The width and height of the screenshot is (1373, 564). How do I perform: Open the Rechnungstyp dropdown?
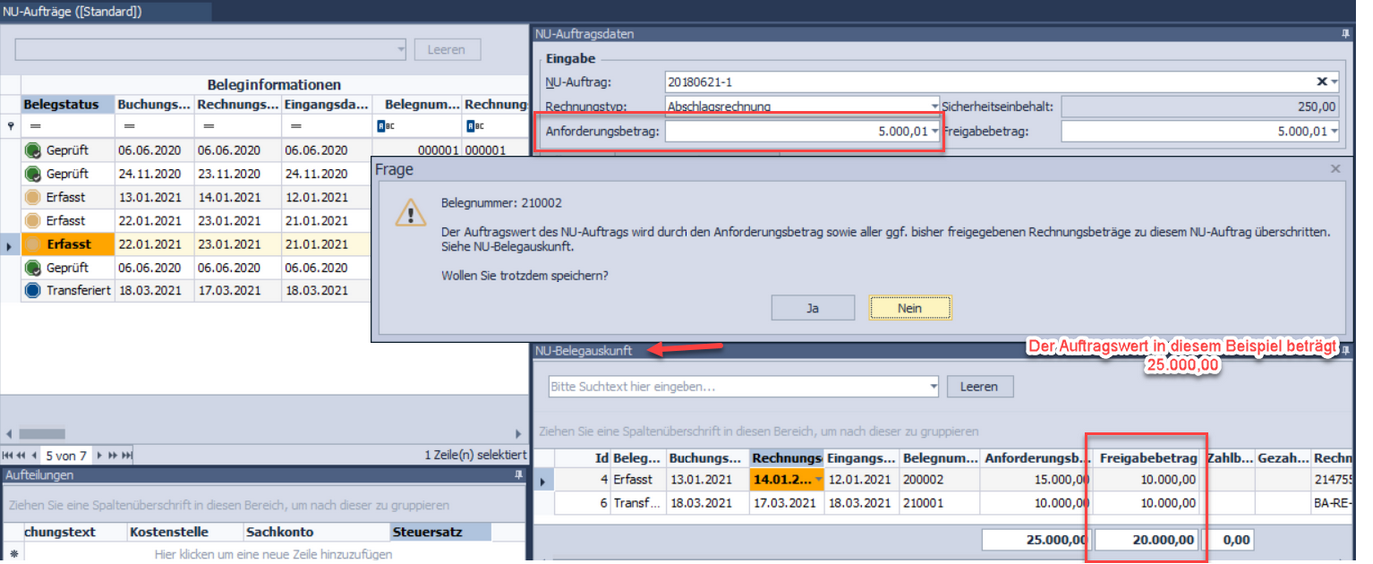click(935, 106)
